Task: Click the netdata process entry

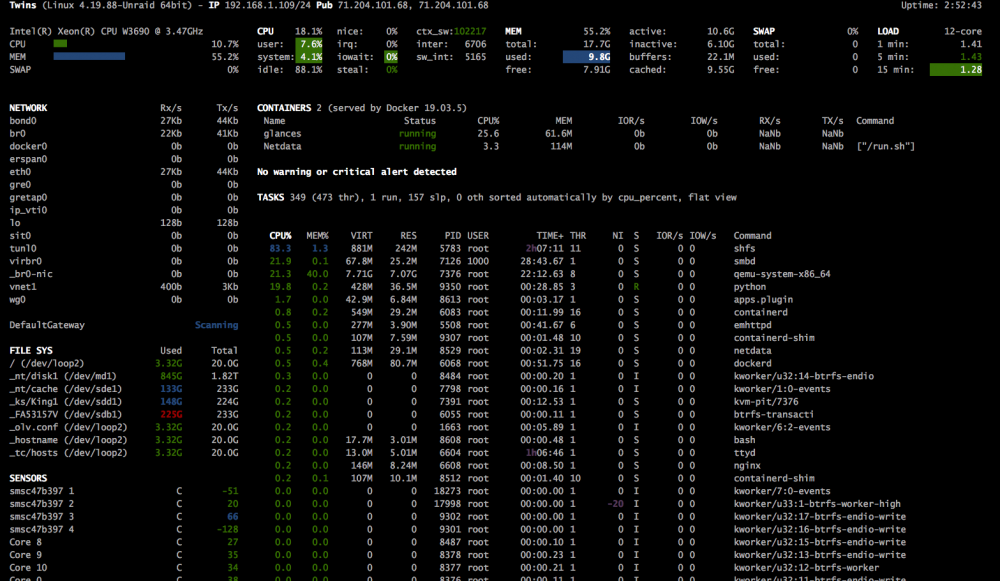Action: coord(752,350)
